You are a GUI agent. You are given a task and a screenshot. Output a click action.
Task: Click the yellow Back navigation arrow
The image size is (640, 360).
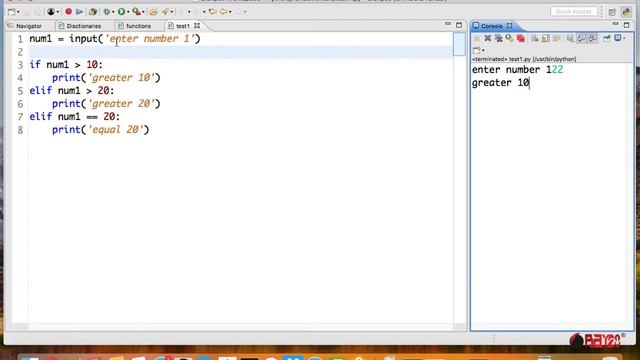212,12
